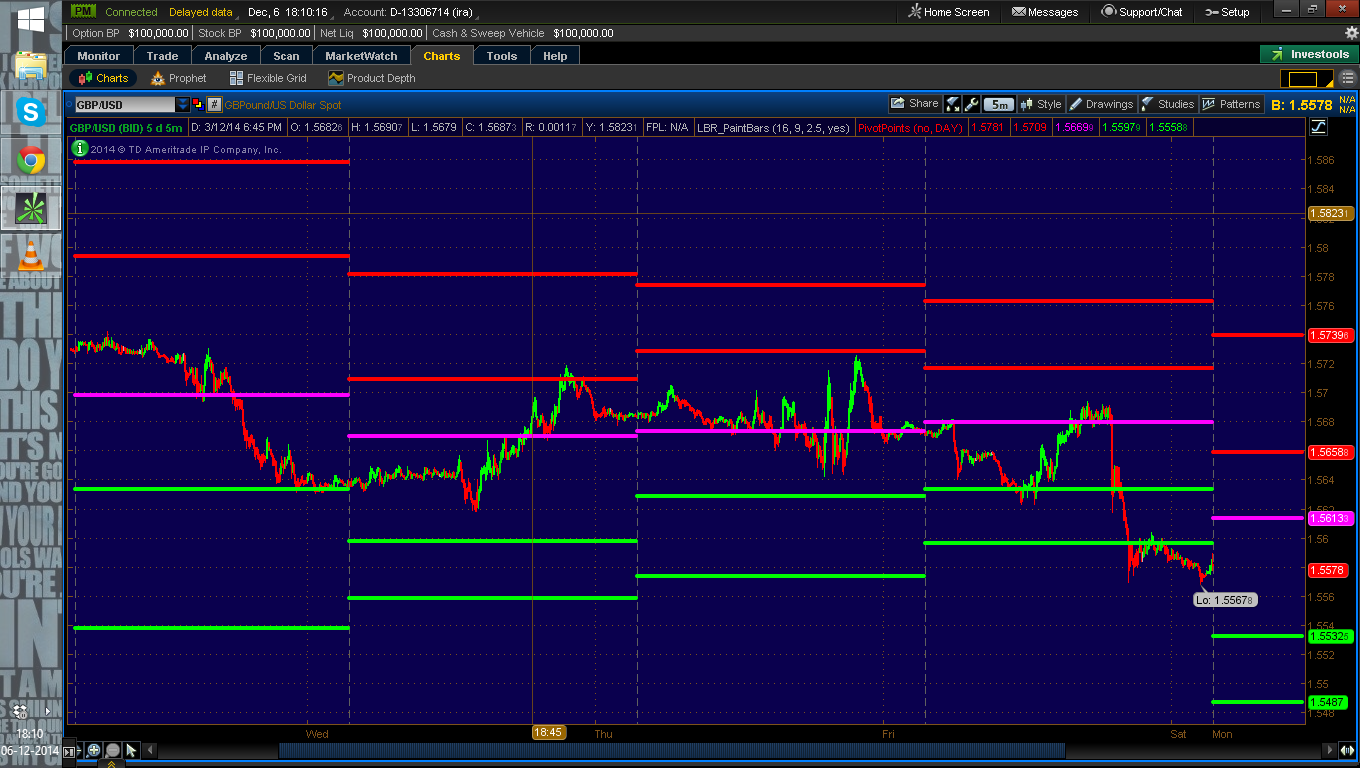Click the Lo: 1.5567 low bubble
This screenshot has height=768, width=1360.
[x=1225, y=600]
